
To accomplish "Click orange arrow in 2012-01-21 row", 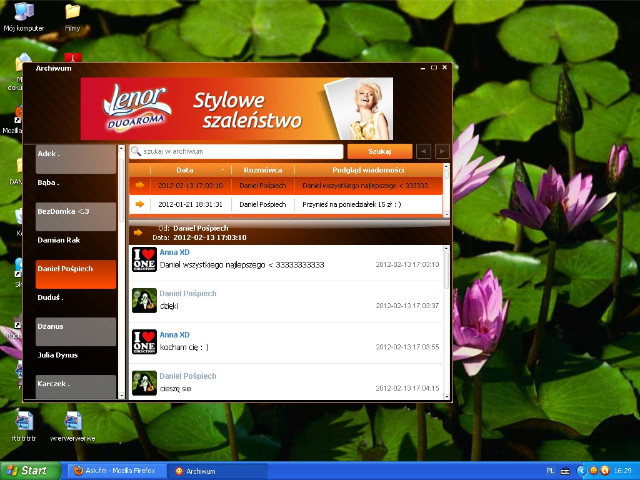I will (140, 204).
